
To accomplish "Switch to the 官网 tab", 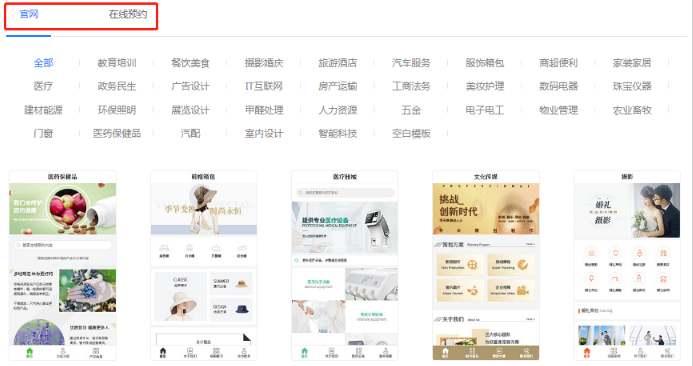I will click(x=29, y=14).
